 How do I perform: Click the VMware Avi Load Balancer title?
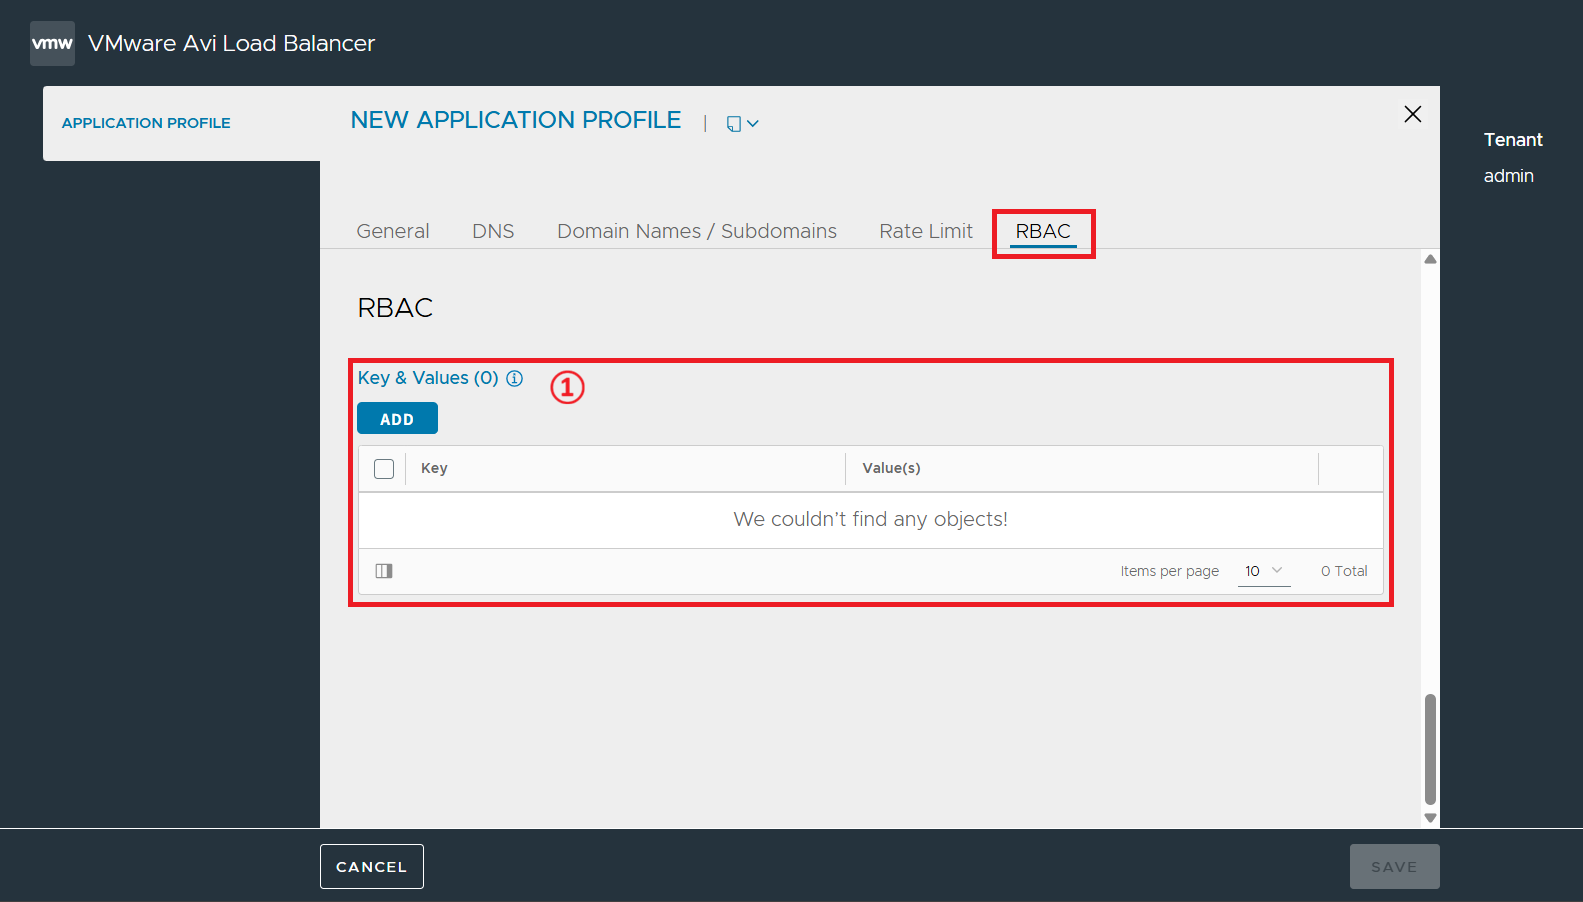coord(231,43)
